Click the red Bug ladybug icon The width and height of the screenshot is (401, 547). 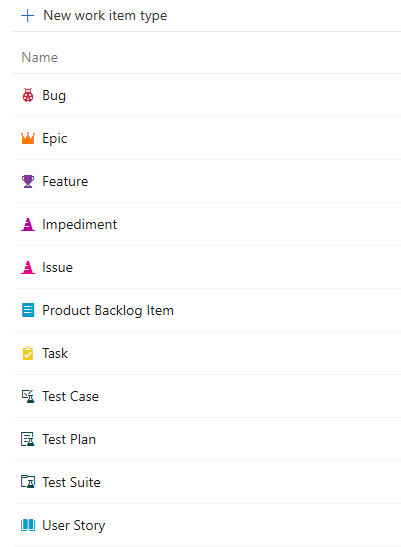28,95
